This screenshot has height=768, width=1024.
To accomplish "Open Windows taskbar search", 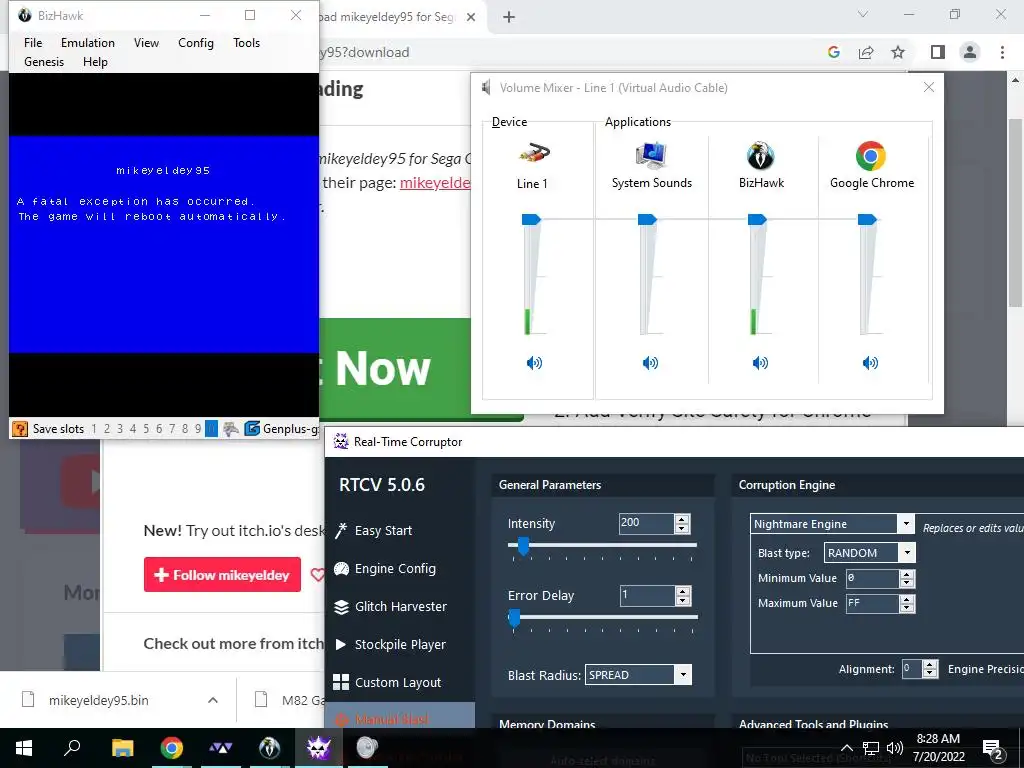I will [x=72, y=748].
